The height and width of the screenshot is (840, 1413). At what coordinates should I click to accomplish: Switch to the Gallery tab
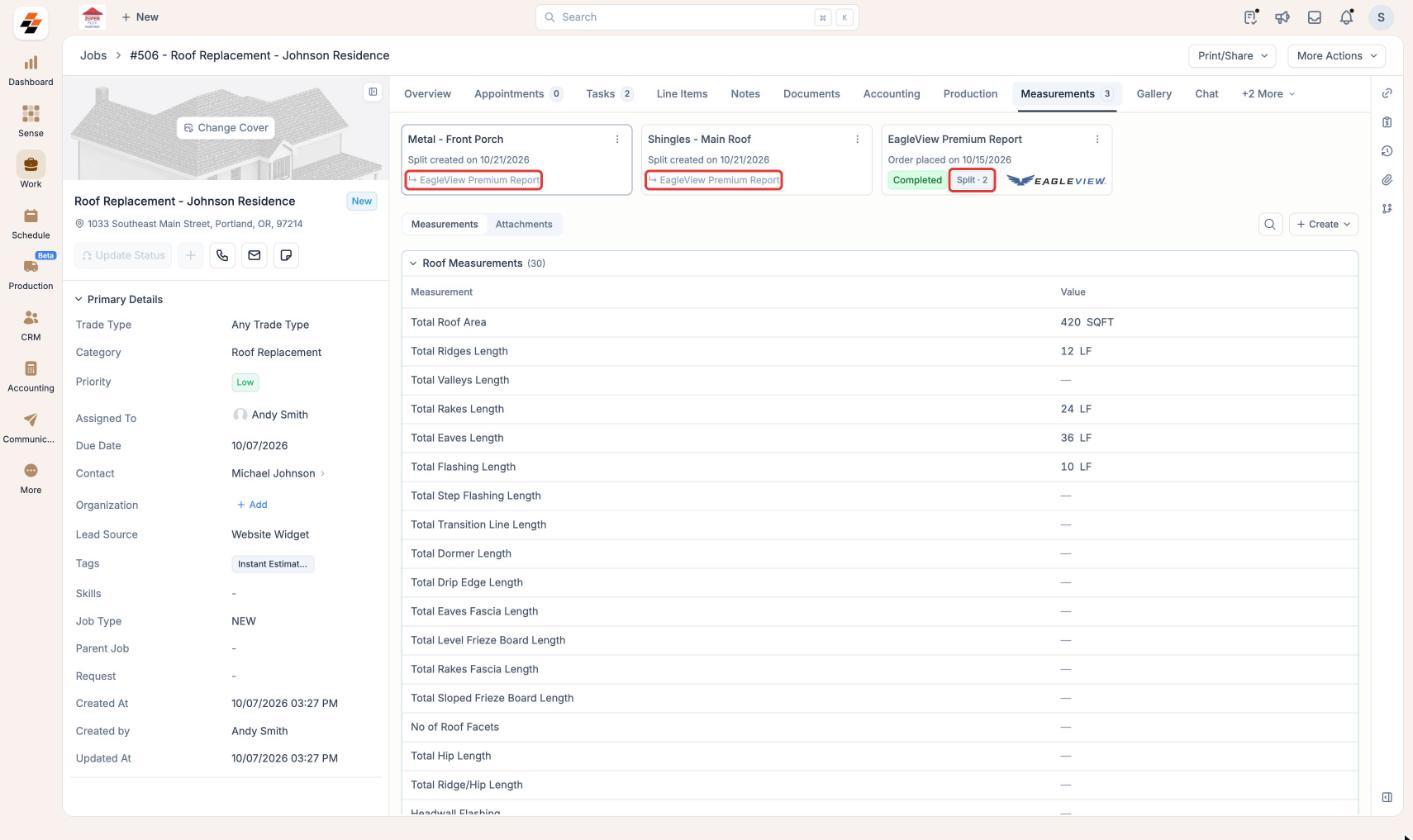pos(1154,94)
